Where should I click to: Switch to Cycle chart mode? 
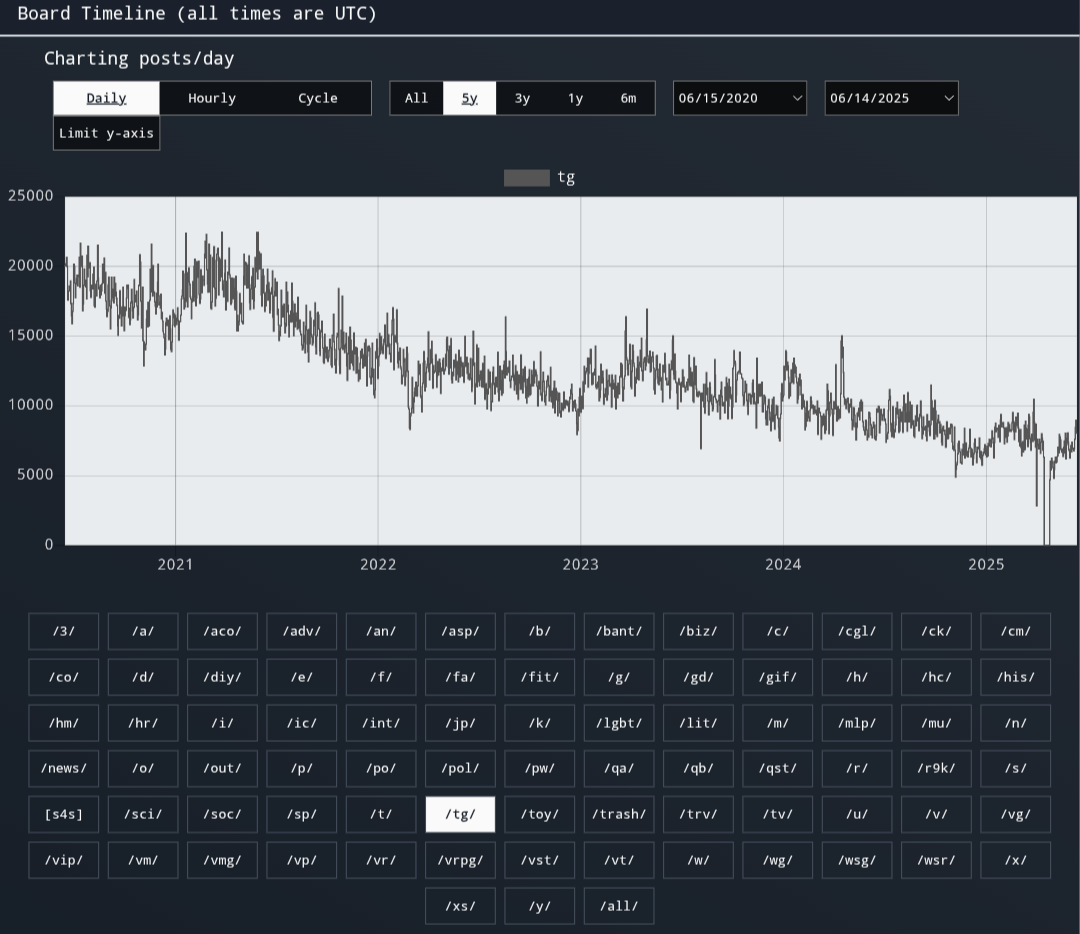tap(318, 98)
